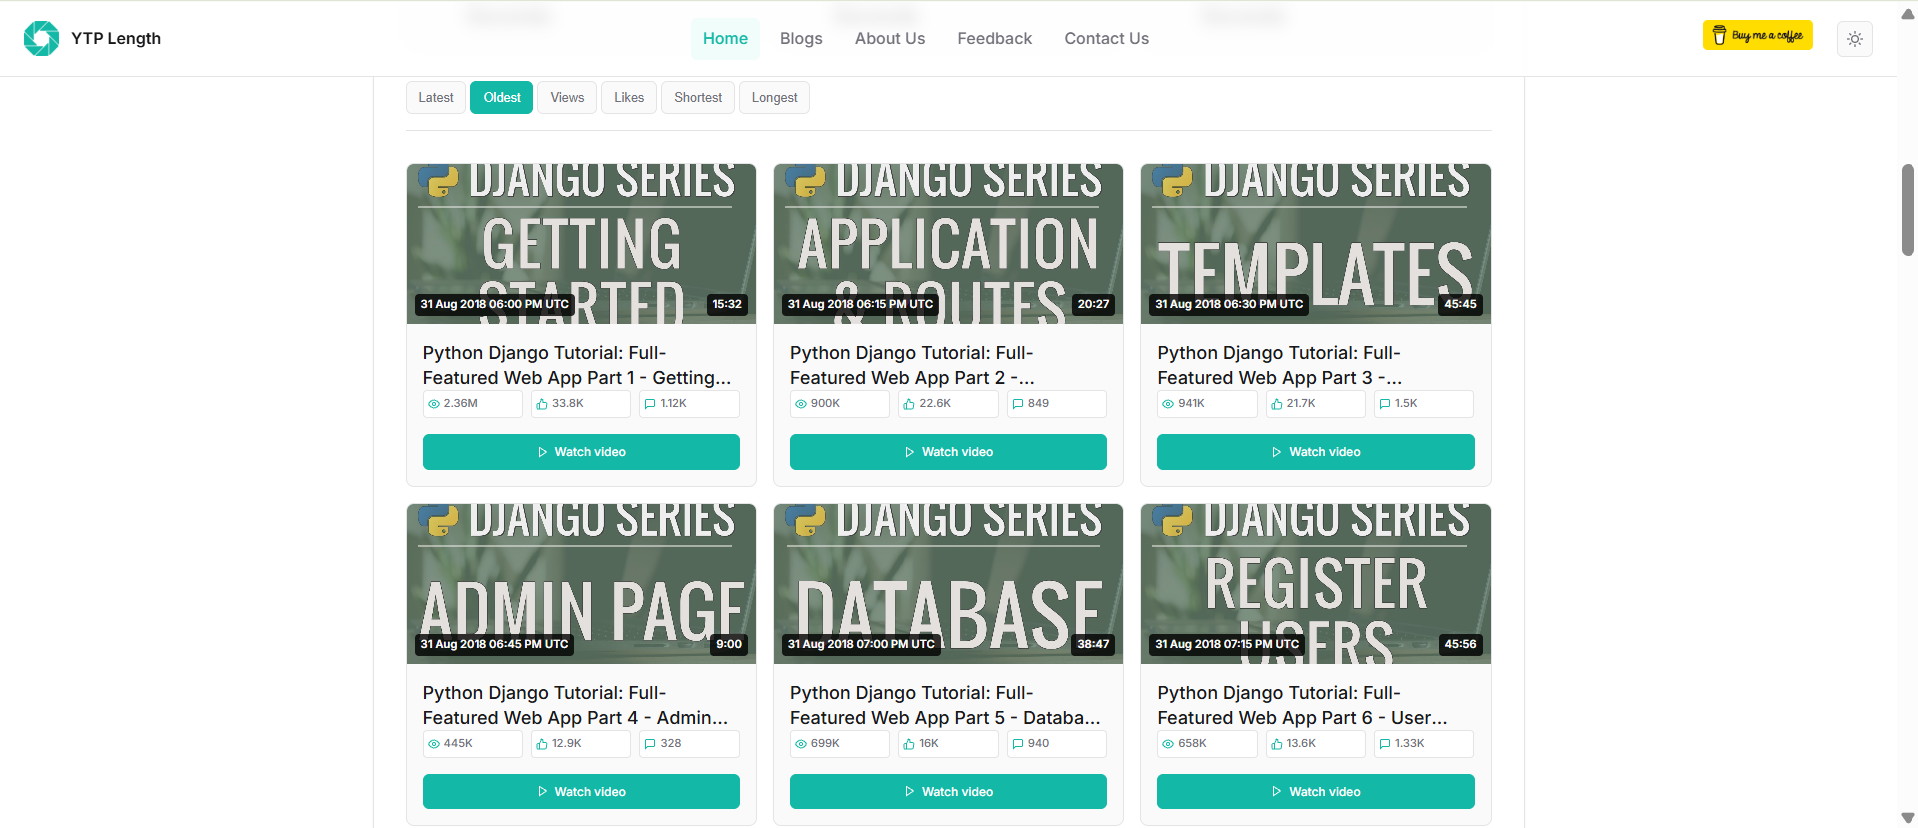The width and height of the screenshot is (1918, 828).
Task: Click the 15:32 duration badge
Action: 727,304
